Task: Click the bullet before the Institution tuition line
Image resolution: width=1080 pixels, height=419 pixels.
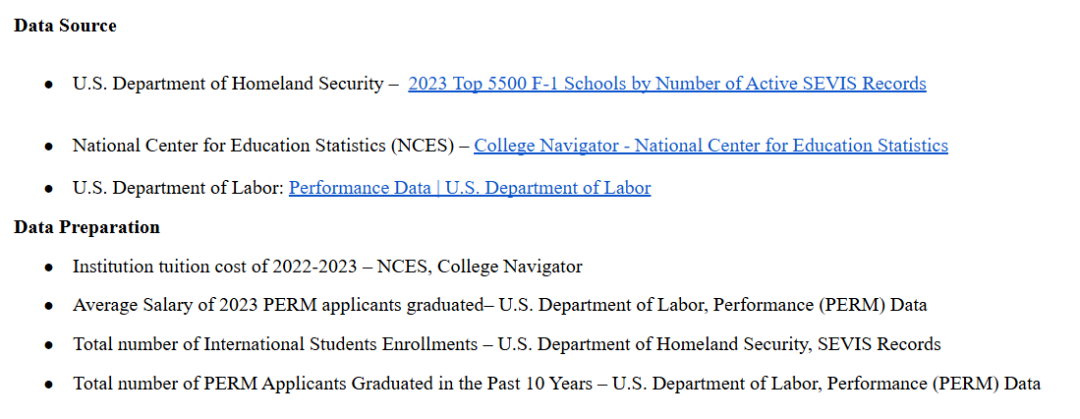Action: [48, 268]
